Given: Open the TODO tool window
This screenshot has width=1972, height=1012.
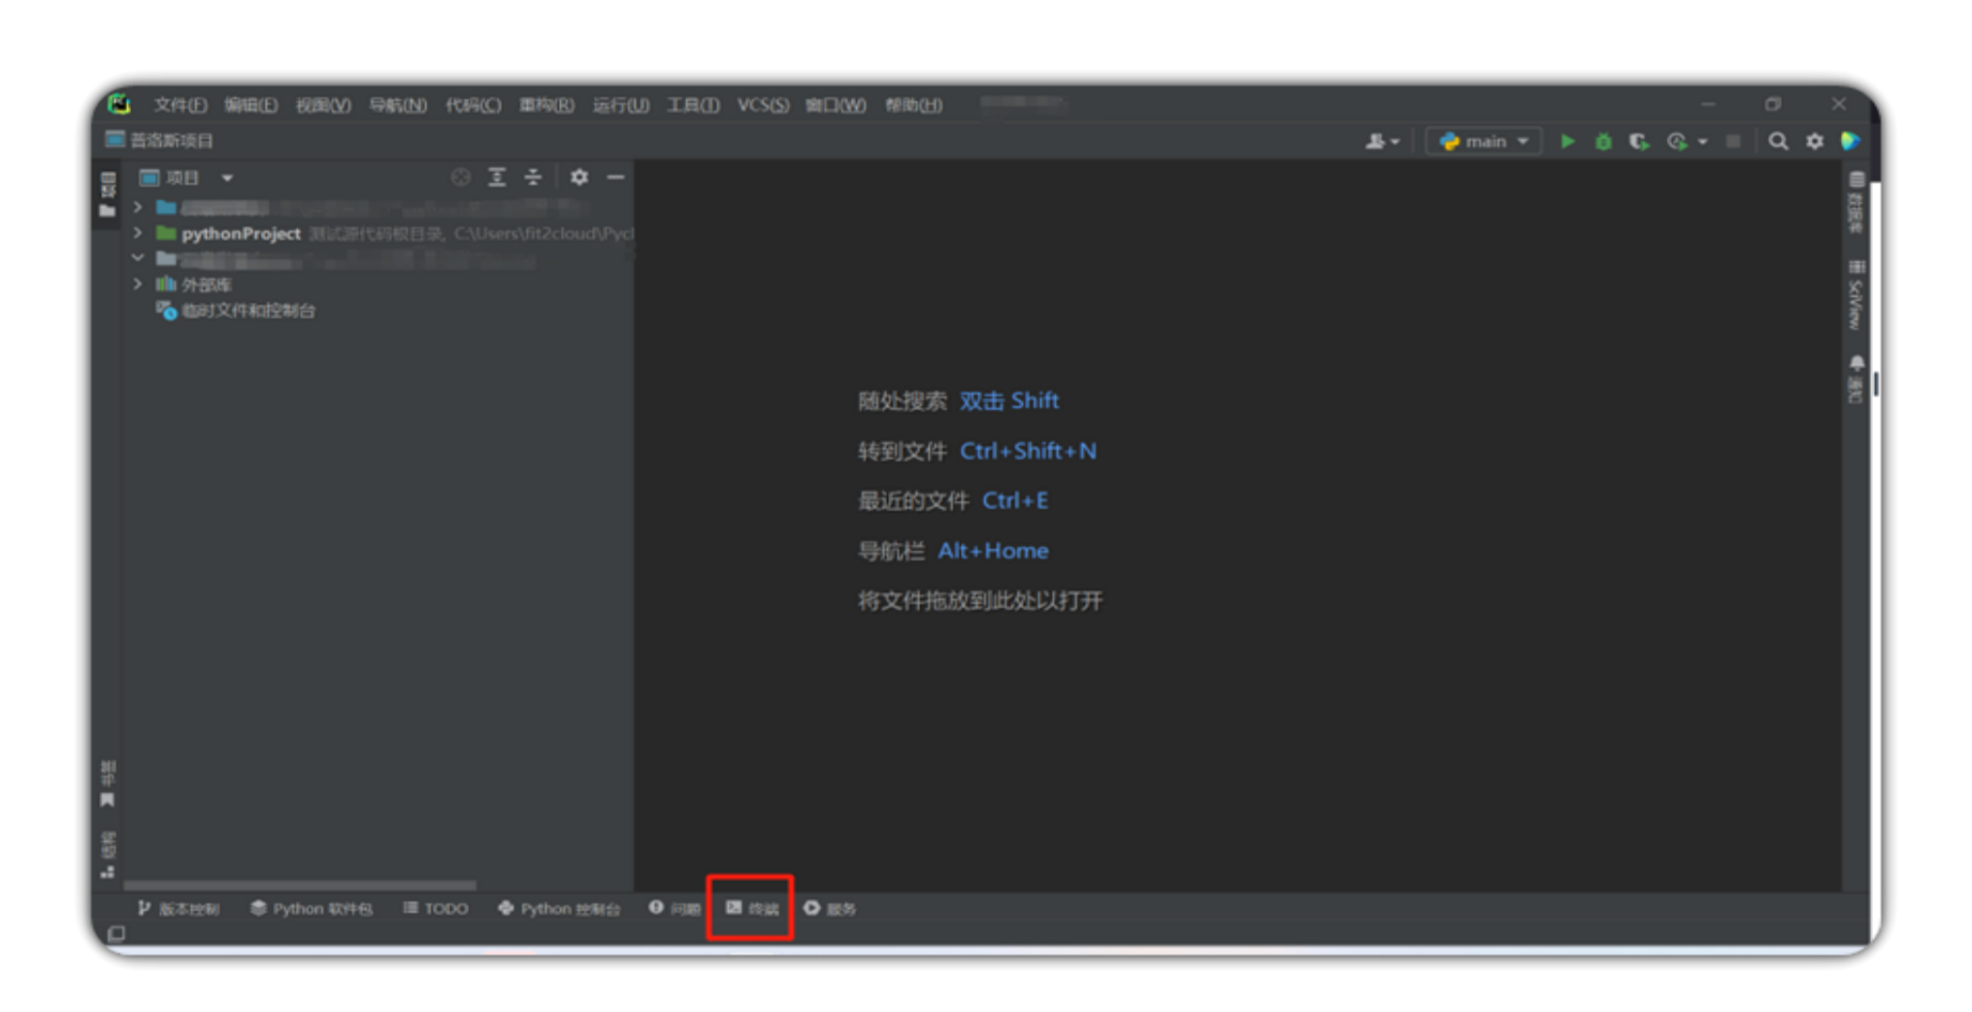Looking at the screenshot, I should click(436, 908).
